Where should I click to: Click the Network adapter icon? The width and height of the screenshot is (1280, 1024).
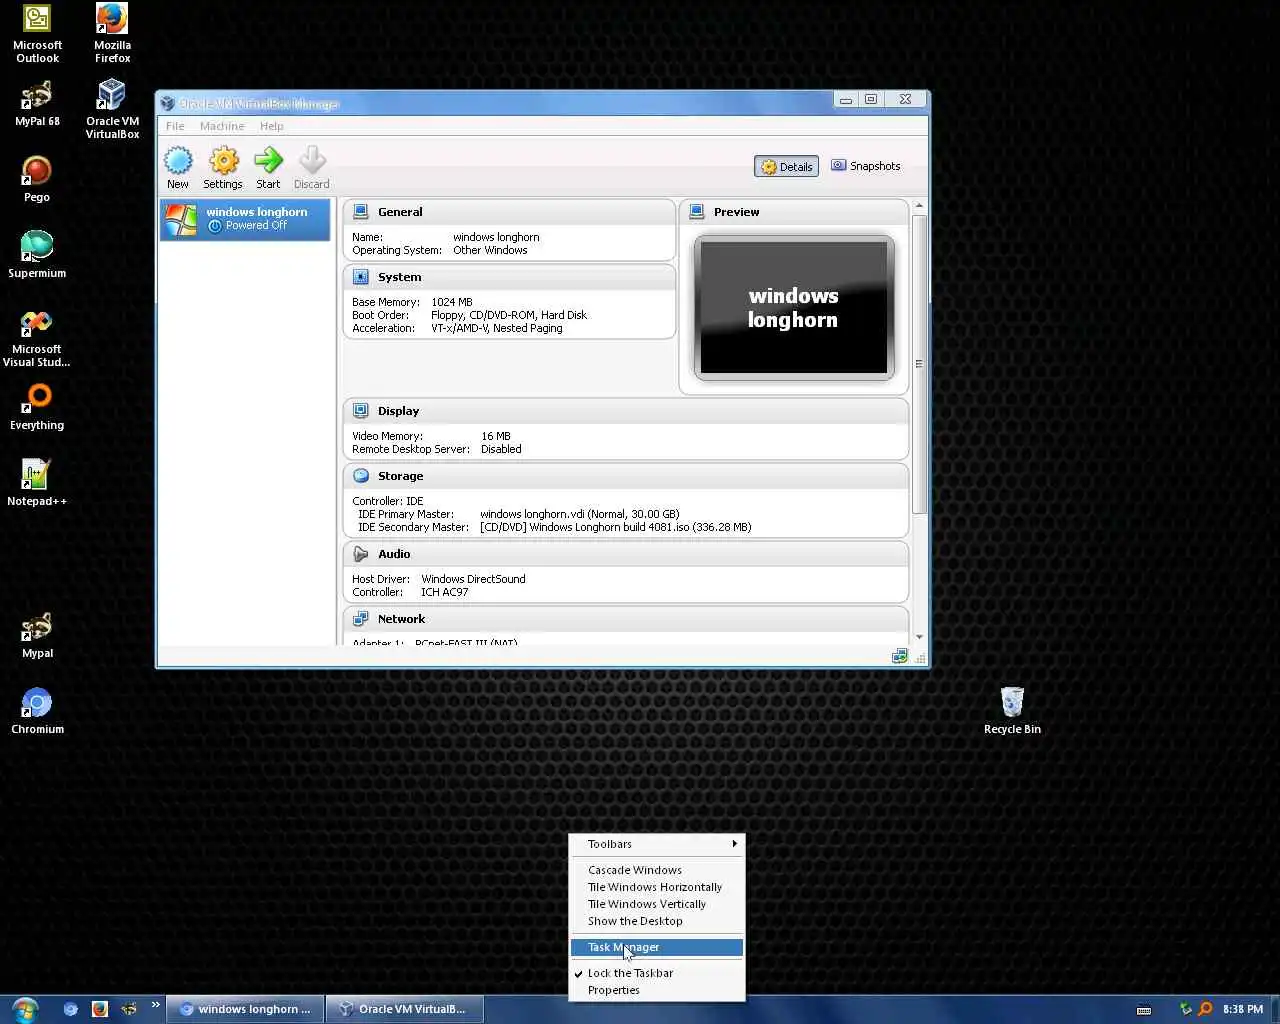[361, 619]
